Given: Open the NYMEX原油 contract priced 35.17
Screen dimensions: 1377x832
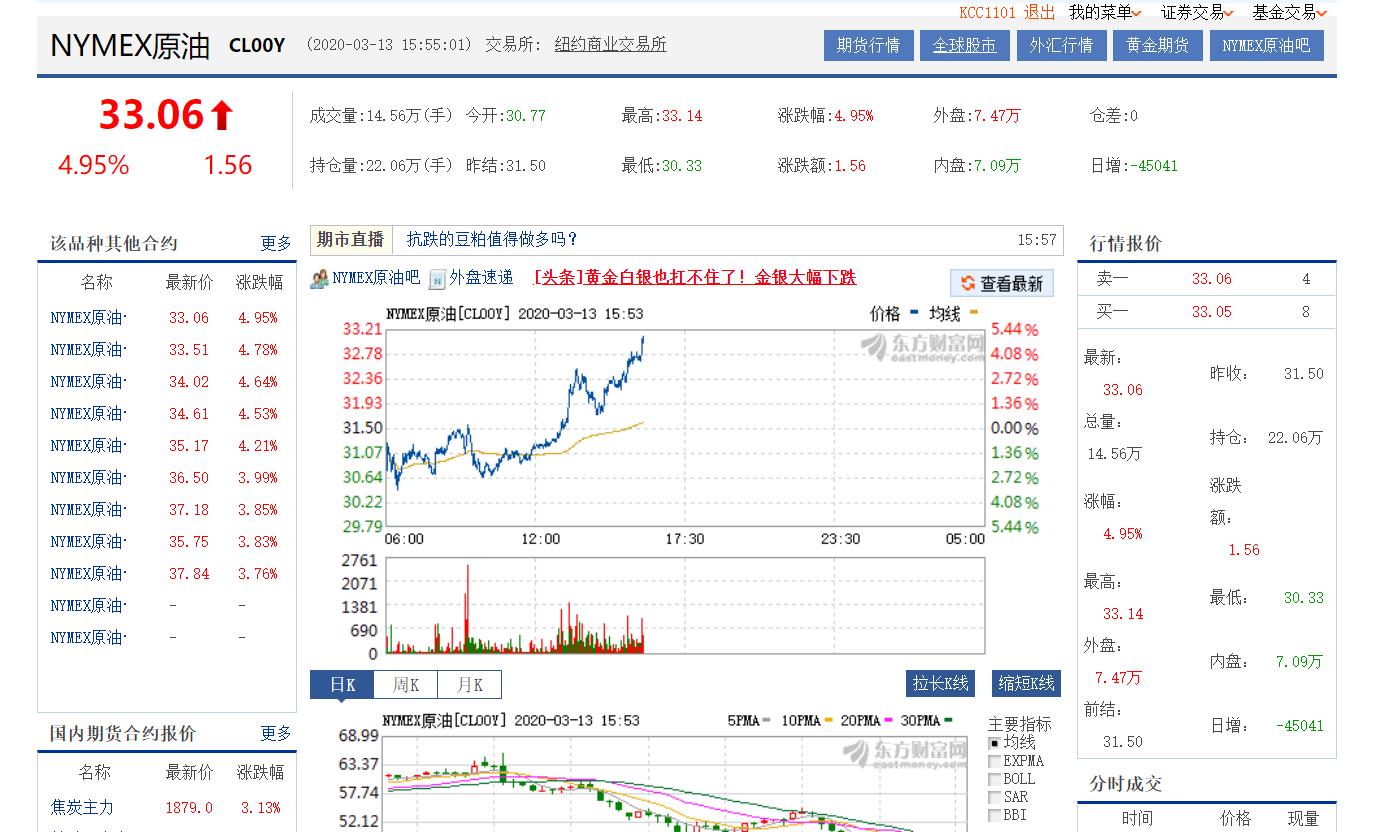Looking at the screenshot, I should [x=89, y=446].
